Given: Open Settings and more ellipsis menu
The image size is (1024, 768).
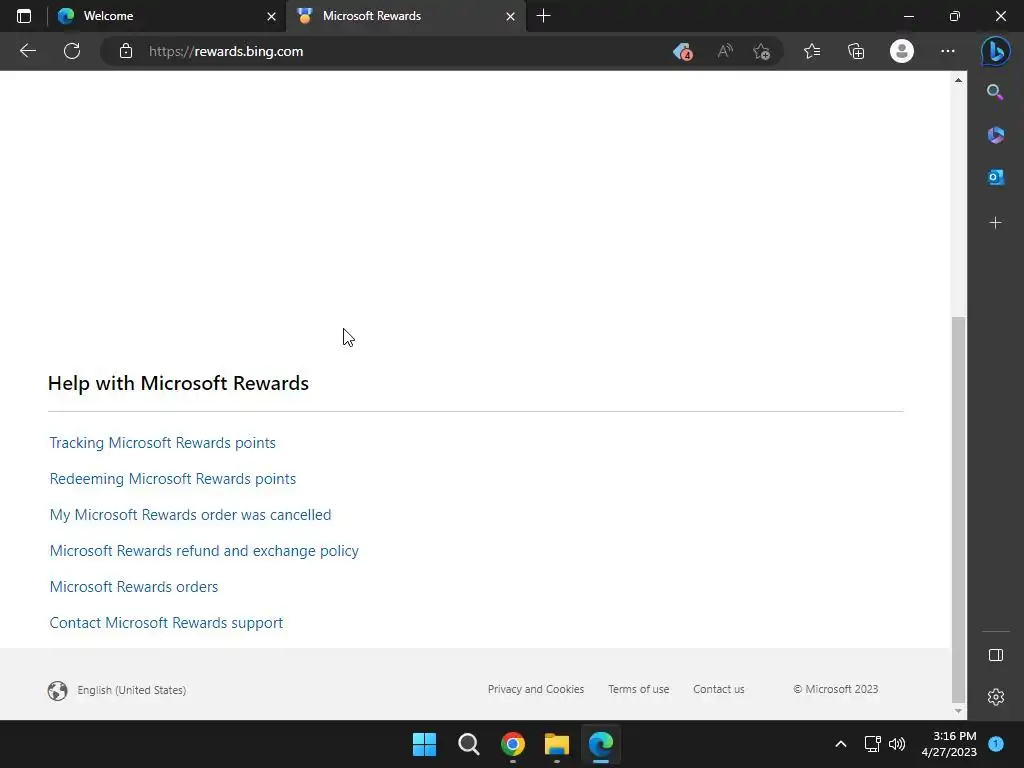Looking at the screenshot, I should tap(948, 51).
